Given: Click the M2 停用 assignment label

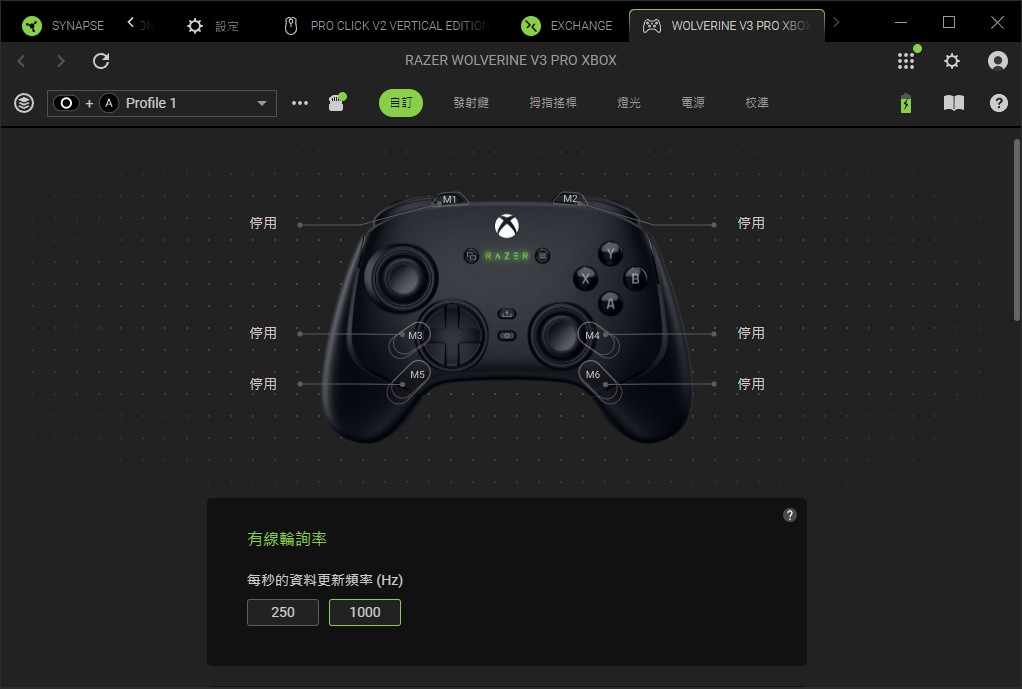Looking at the screenshot, I should point(751,223).
